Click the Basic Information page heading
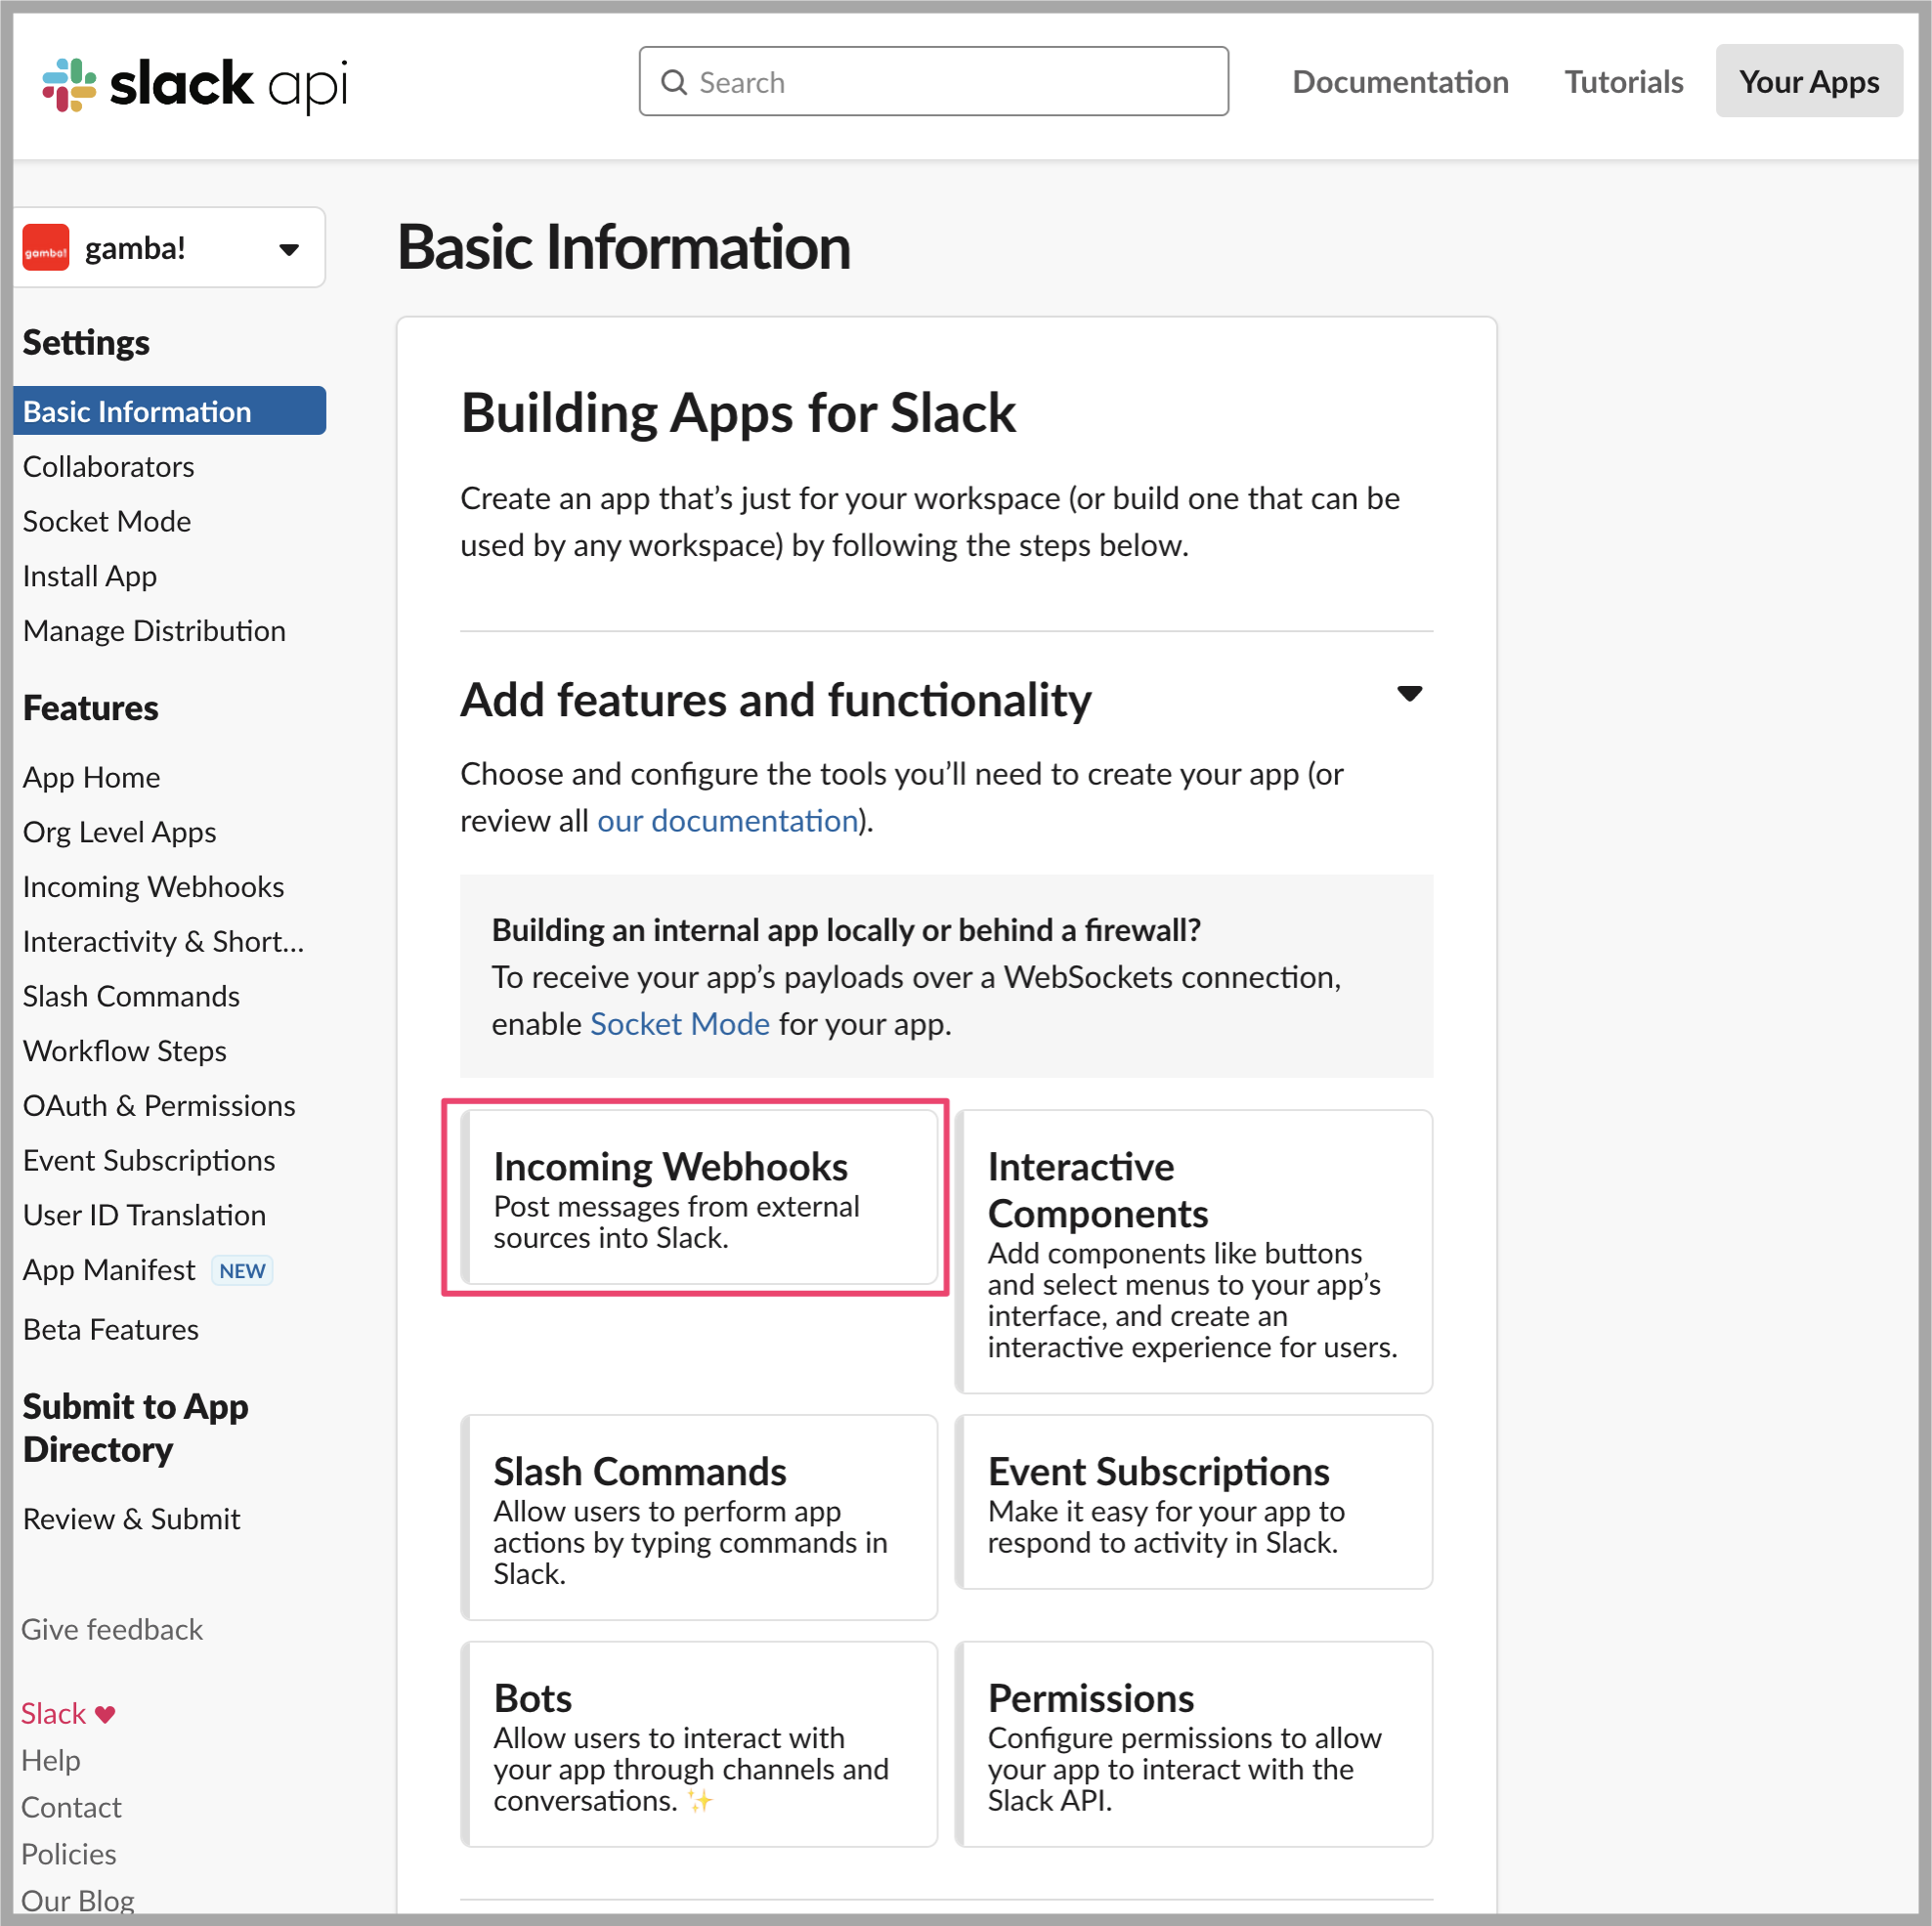The width and height of the screenshot is (1932, 1926). click(624, 247)
